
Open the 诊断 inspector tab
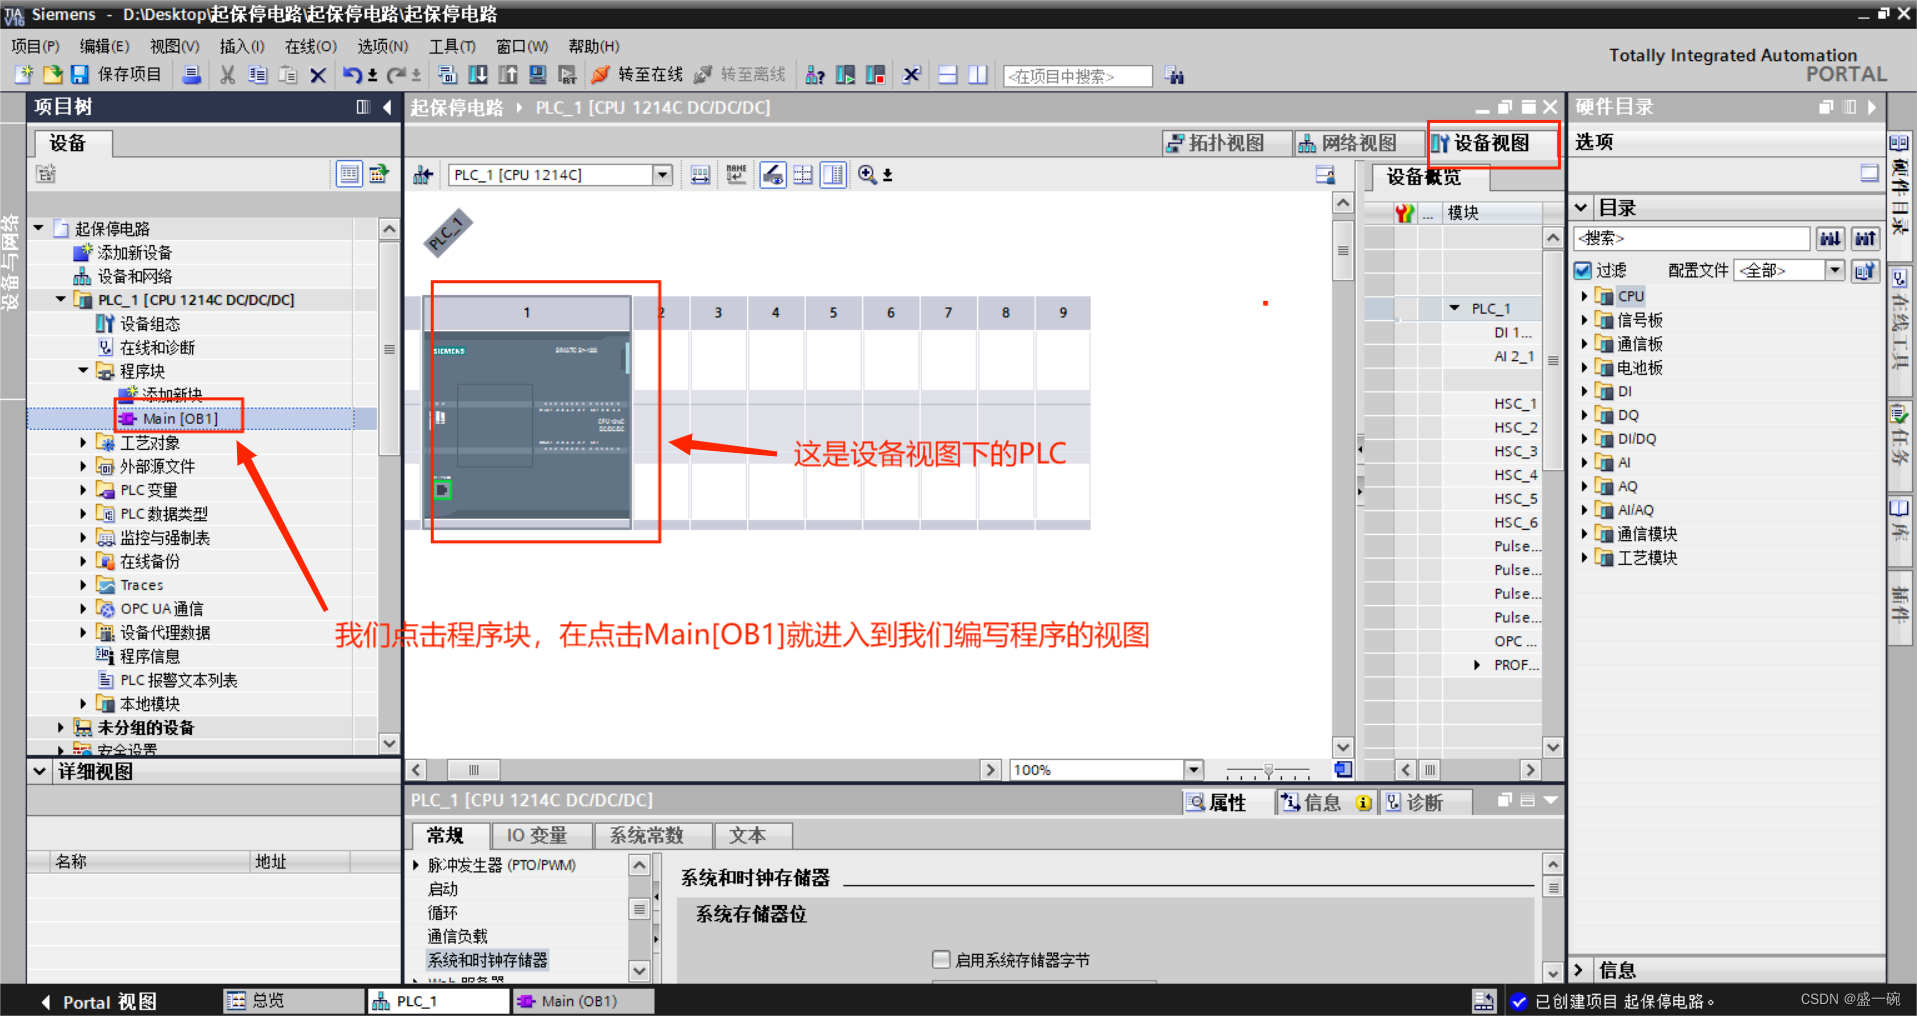(1425, 802)
